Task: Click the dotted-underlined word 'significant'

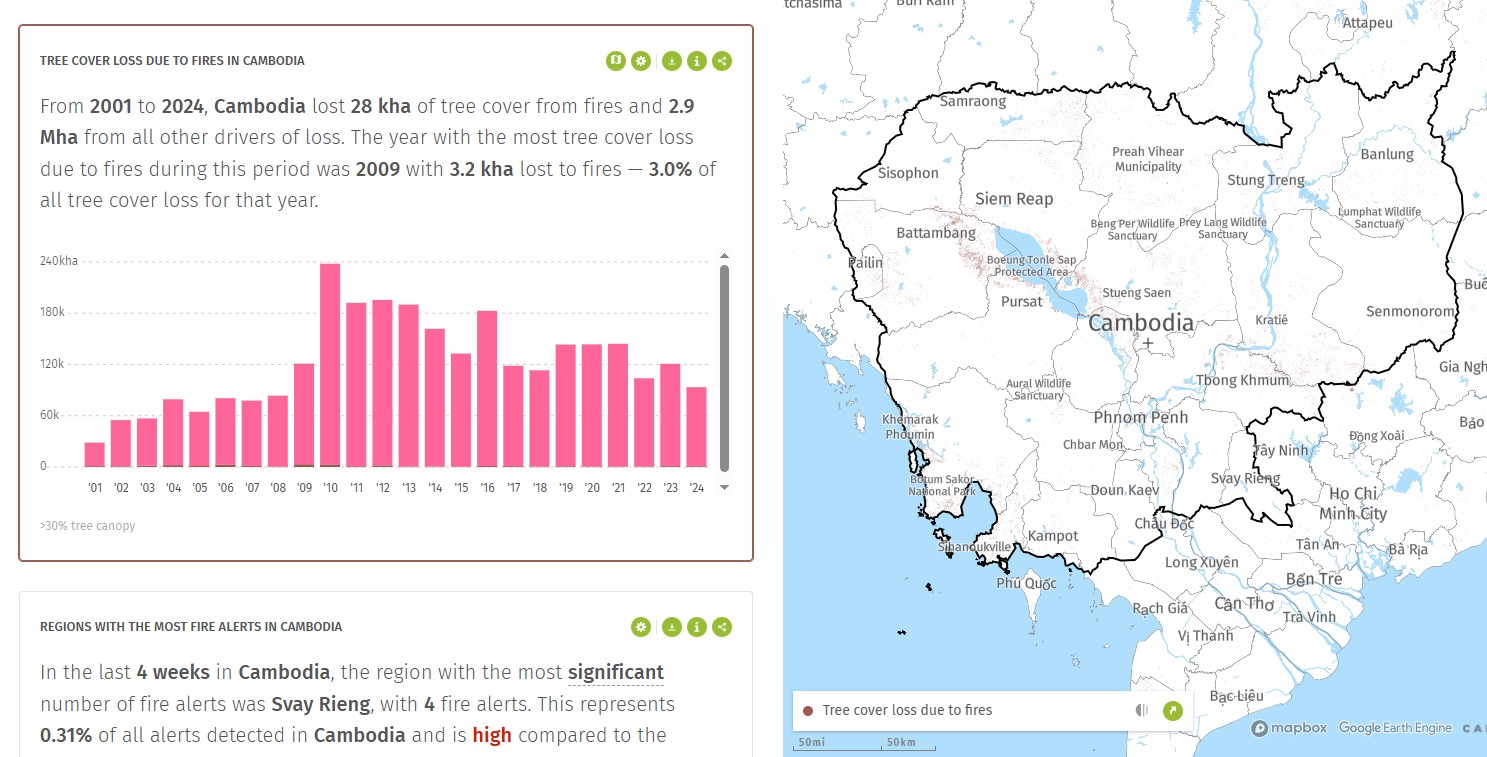Action: coord(615,672)
